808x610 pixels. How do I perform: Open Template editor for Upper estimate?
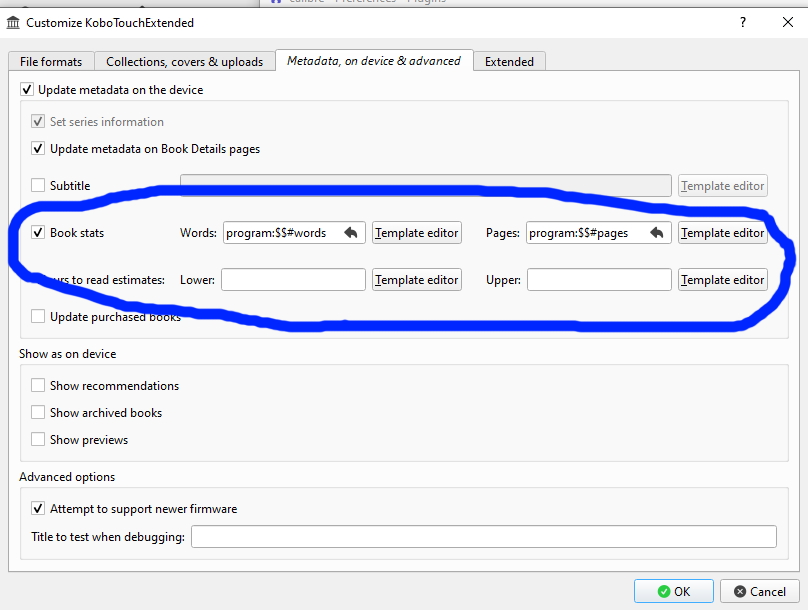[722, 280]
